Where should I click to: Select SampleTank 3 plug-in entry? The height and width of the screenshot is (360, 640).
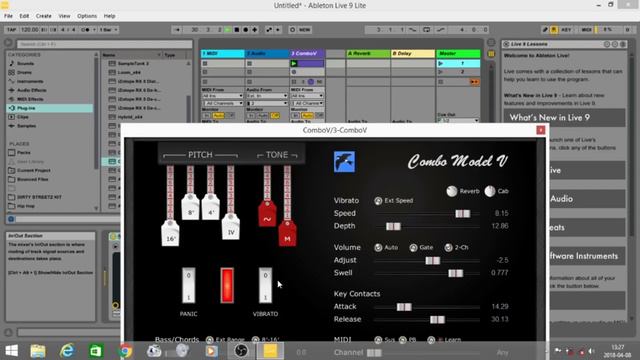tap(133, 63)
